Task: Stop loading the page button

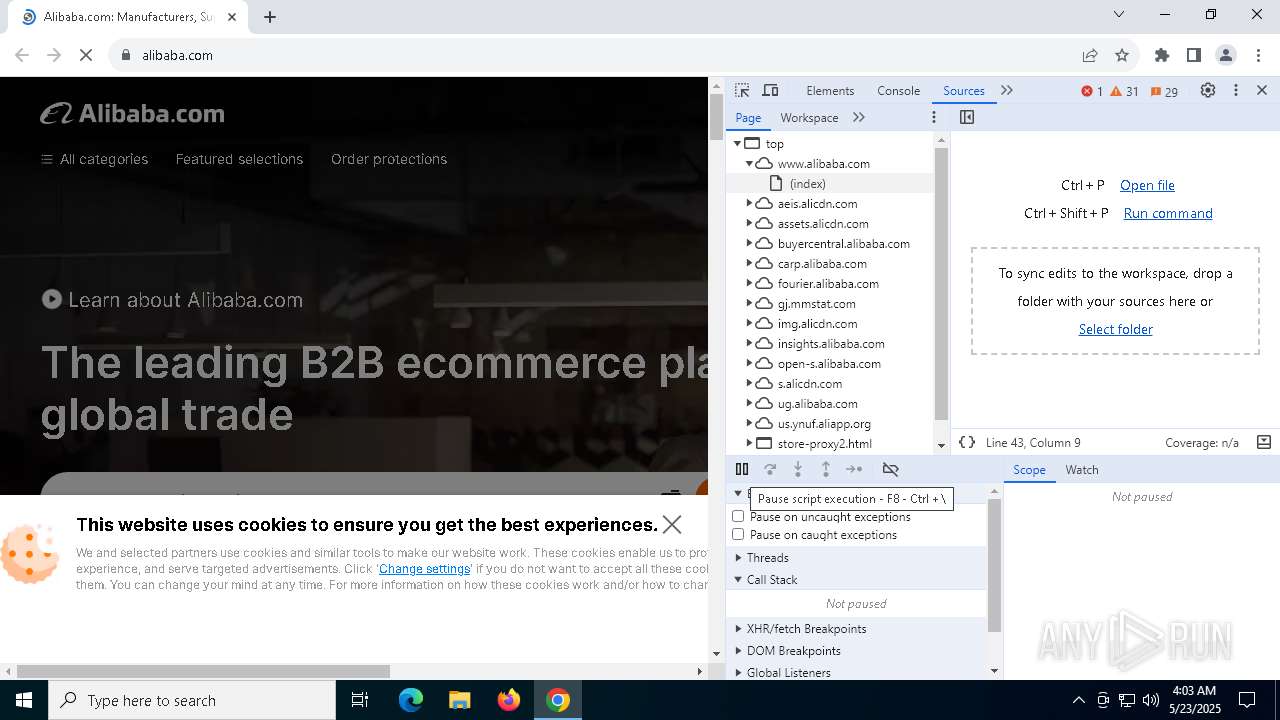Action: [x=86, y=55]
